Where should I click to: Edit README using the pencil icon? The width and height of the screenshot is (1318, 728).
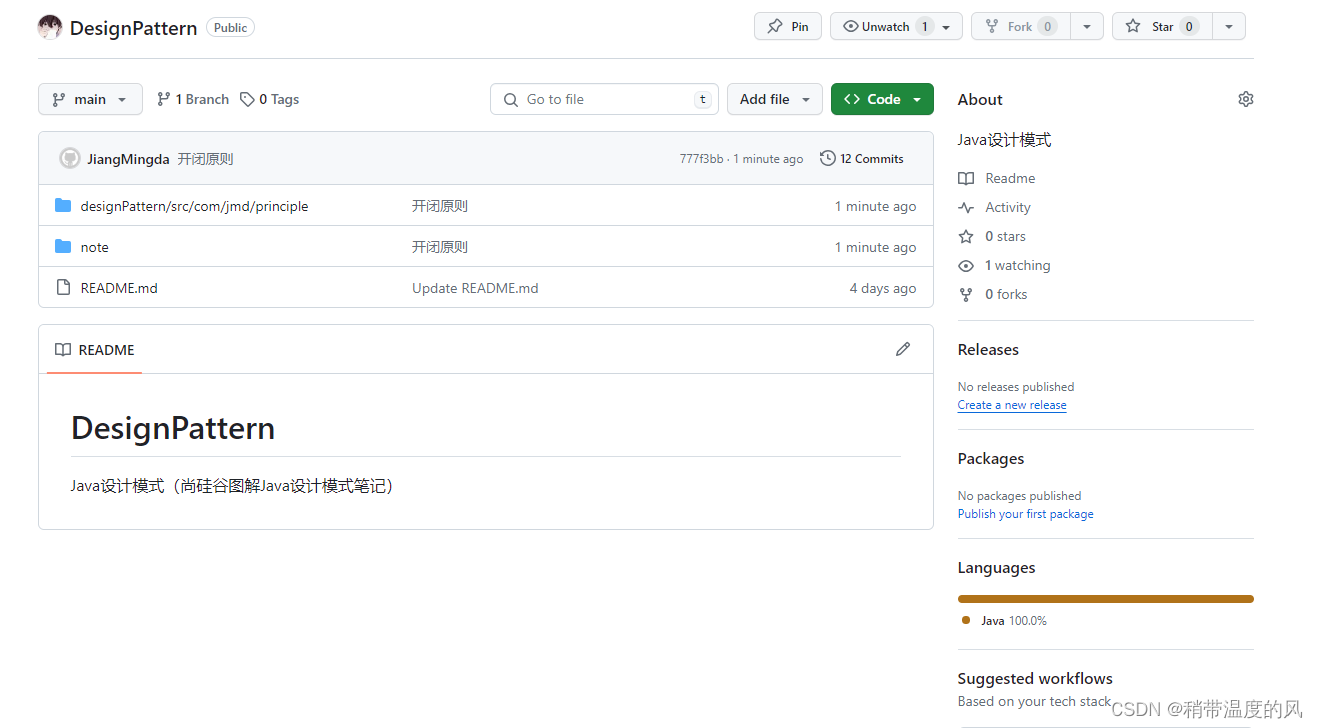pos(903,349)
